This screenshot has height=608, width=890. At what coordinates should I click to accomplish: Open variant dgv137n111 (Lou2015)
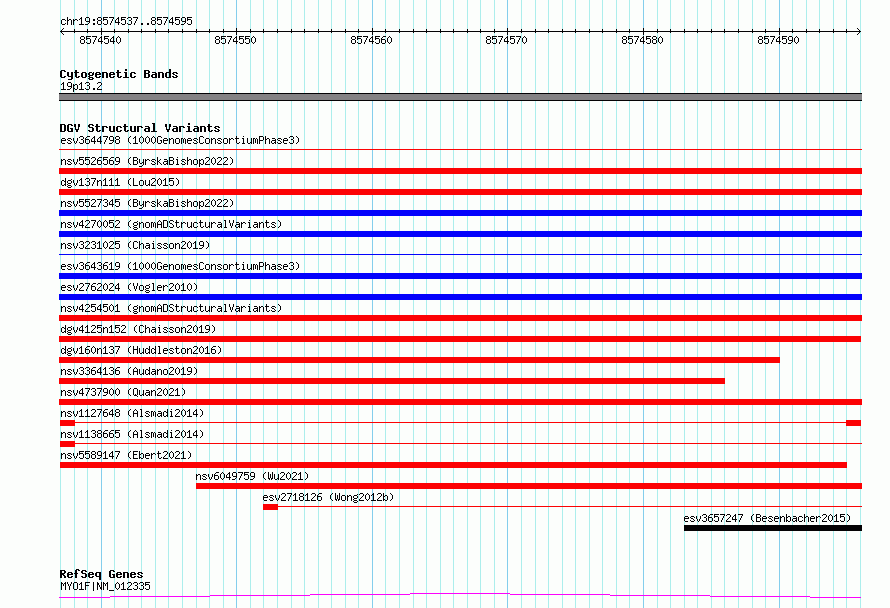tap(120, 182)
